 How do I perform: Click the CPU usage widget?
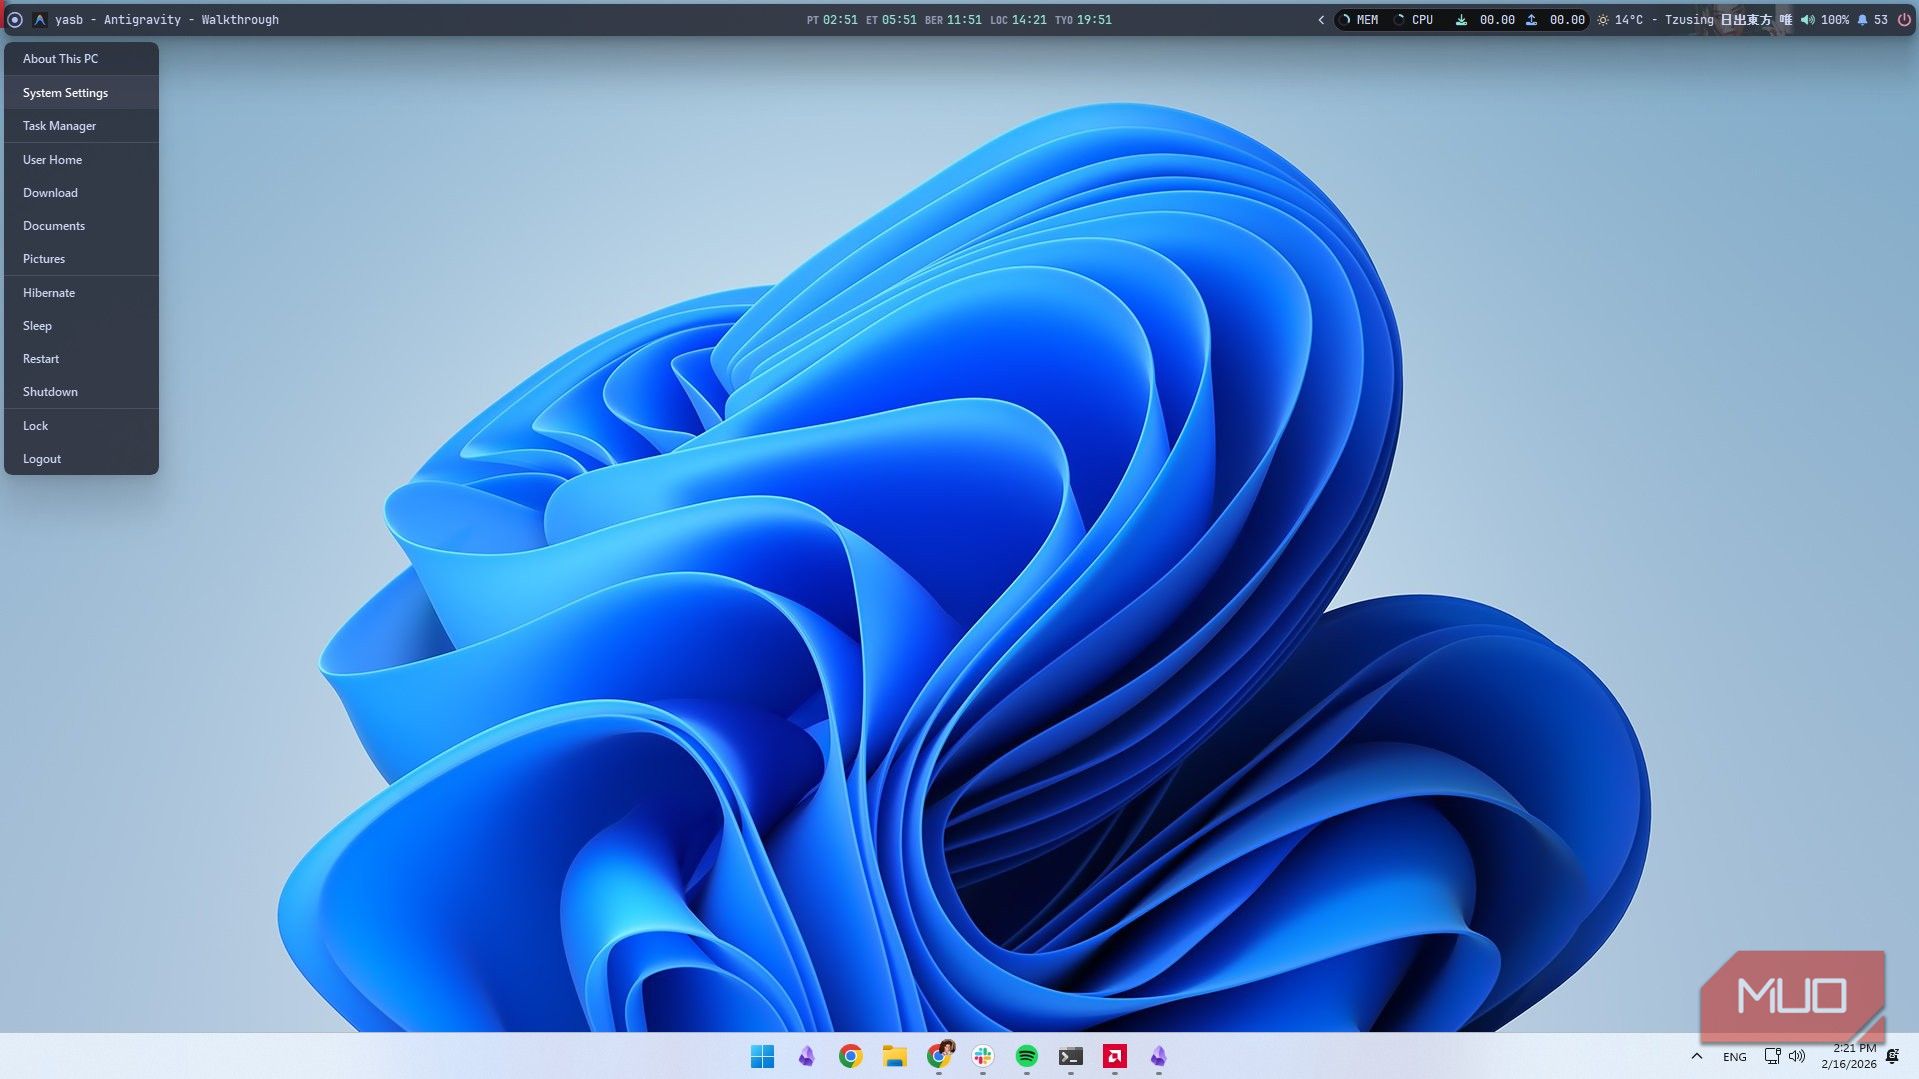pyautogui.click(x=1414, y=20)
